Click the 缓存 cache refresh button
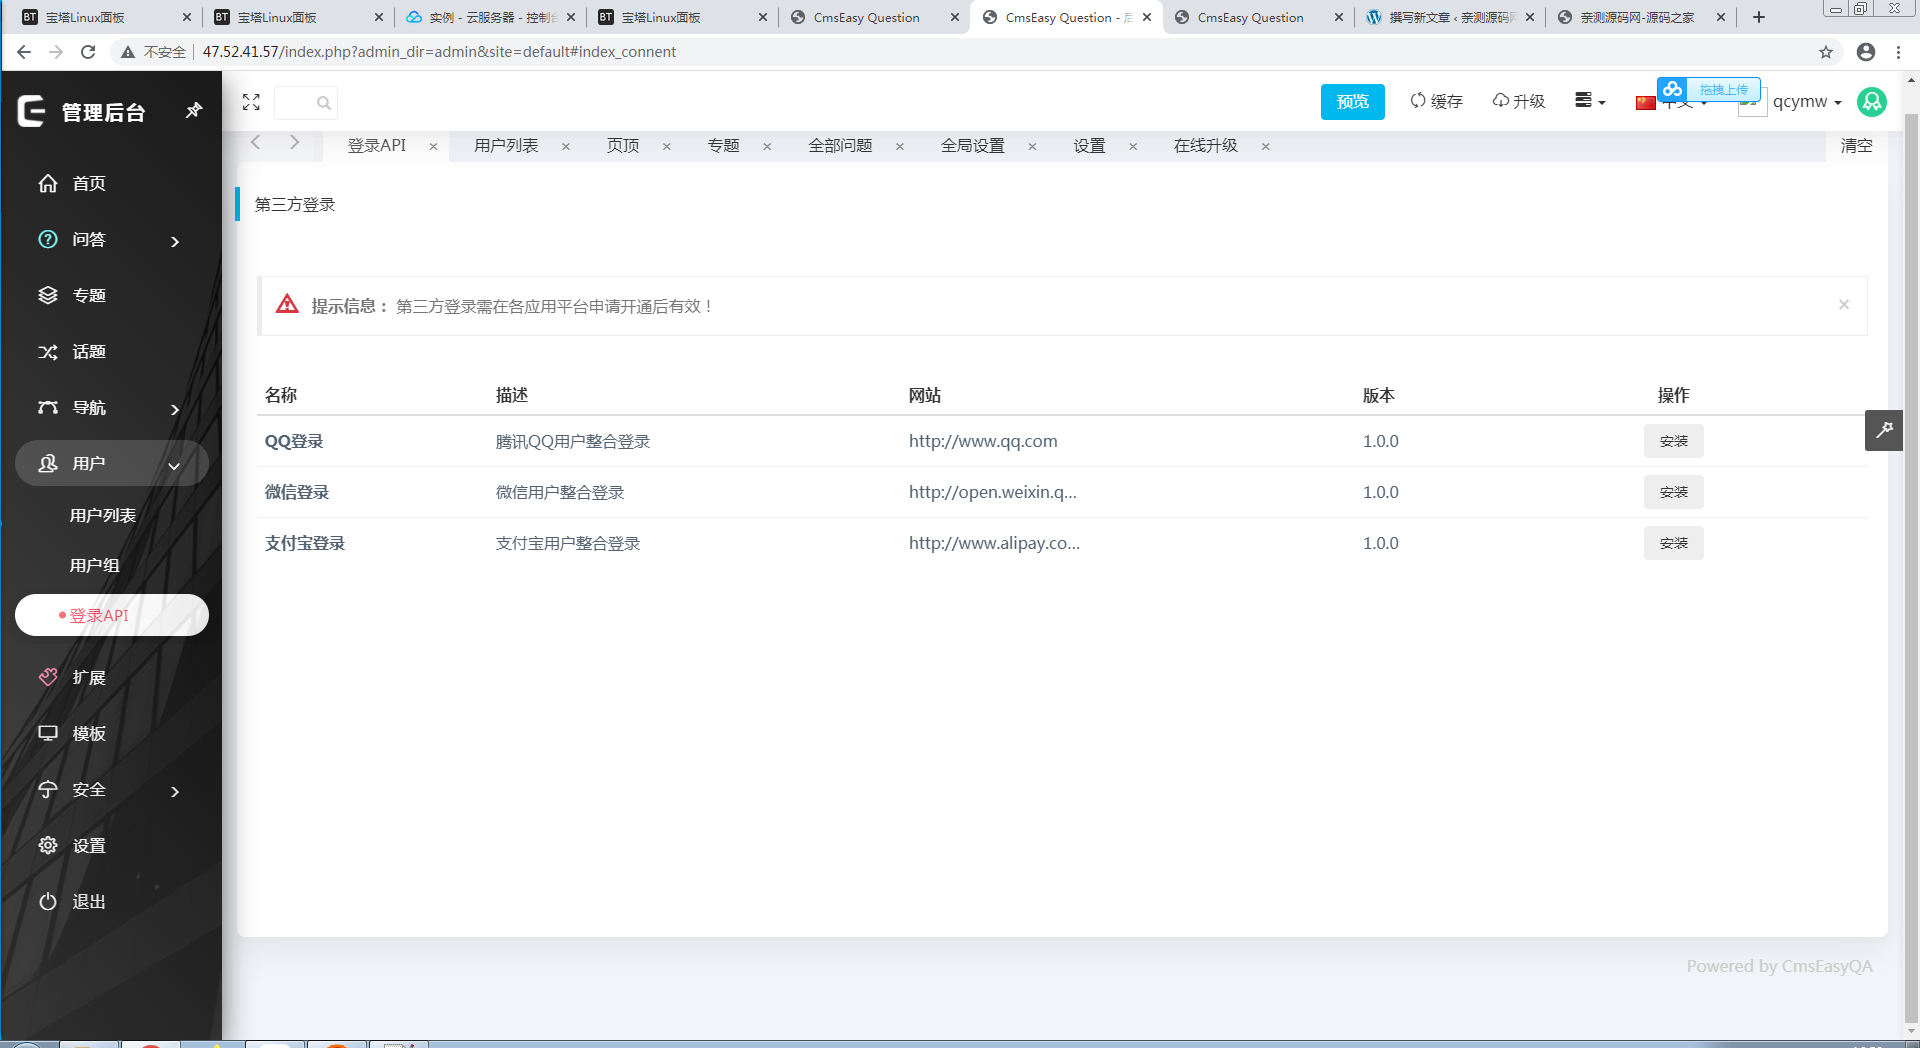The width and height of the screenshot is (1920, 1048). (x=1436, y=101)
